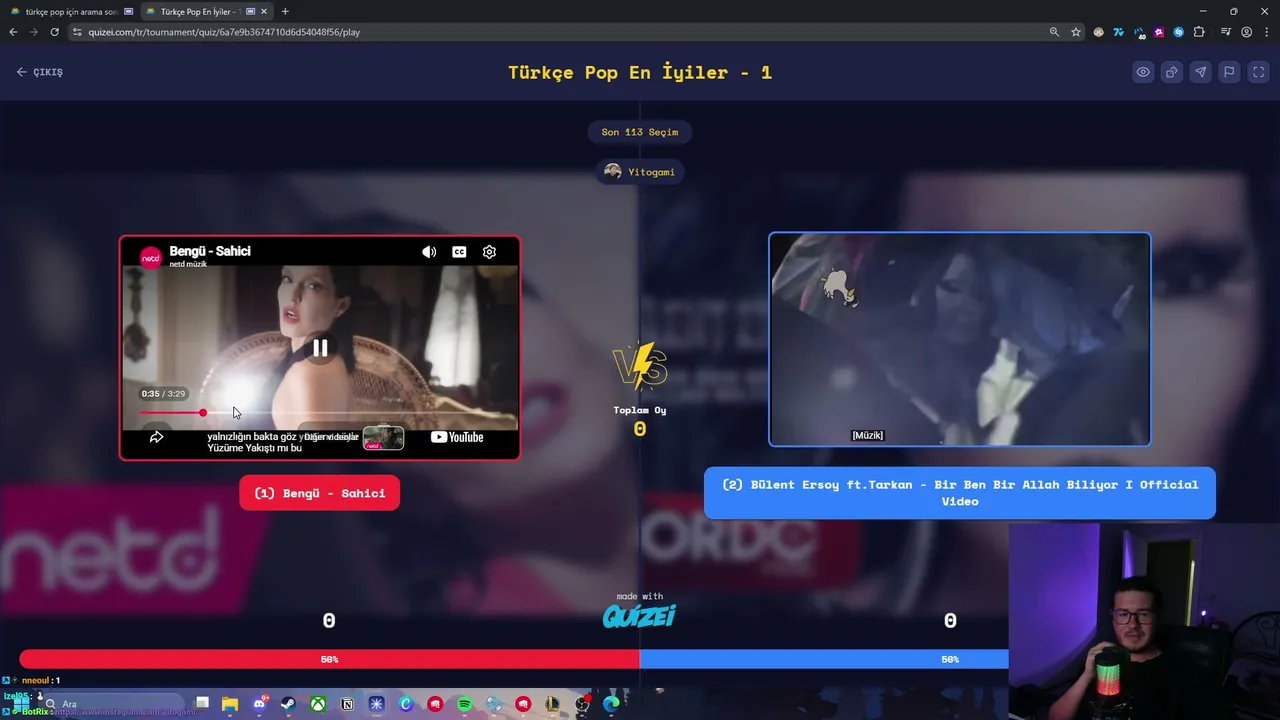This screenshot has height=720, width=1280.
Task: Click the red 50% vote bar
Action: click(x=330, y=659)
